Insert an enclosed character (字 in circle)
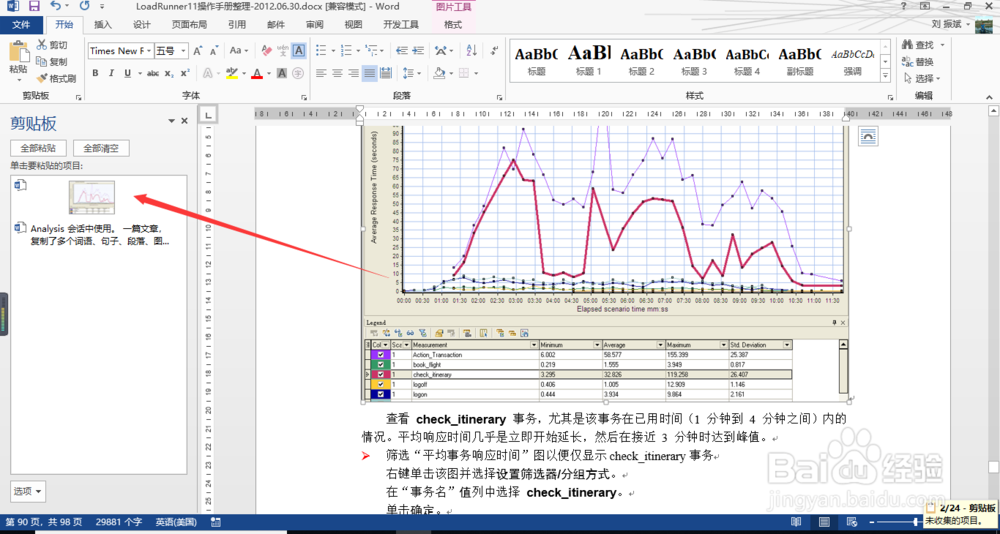Viewport: 1000px width, 534px height. pos(298,73)
